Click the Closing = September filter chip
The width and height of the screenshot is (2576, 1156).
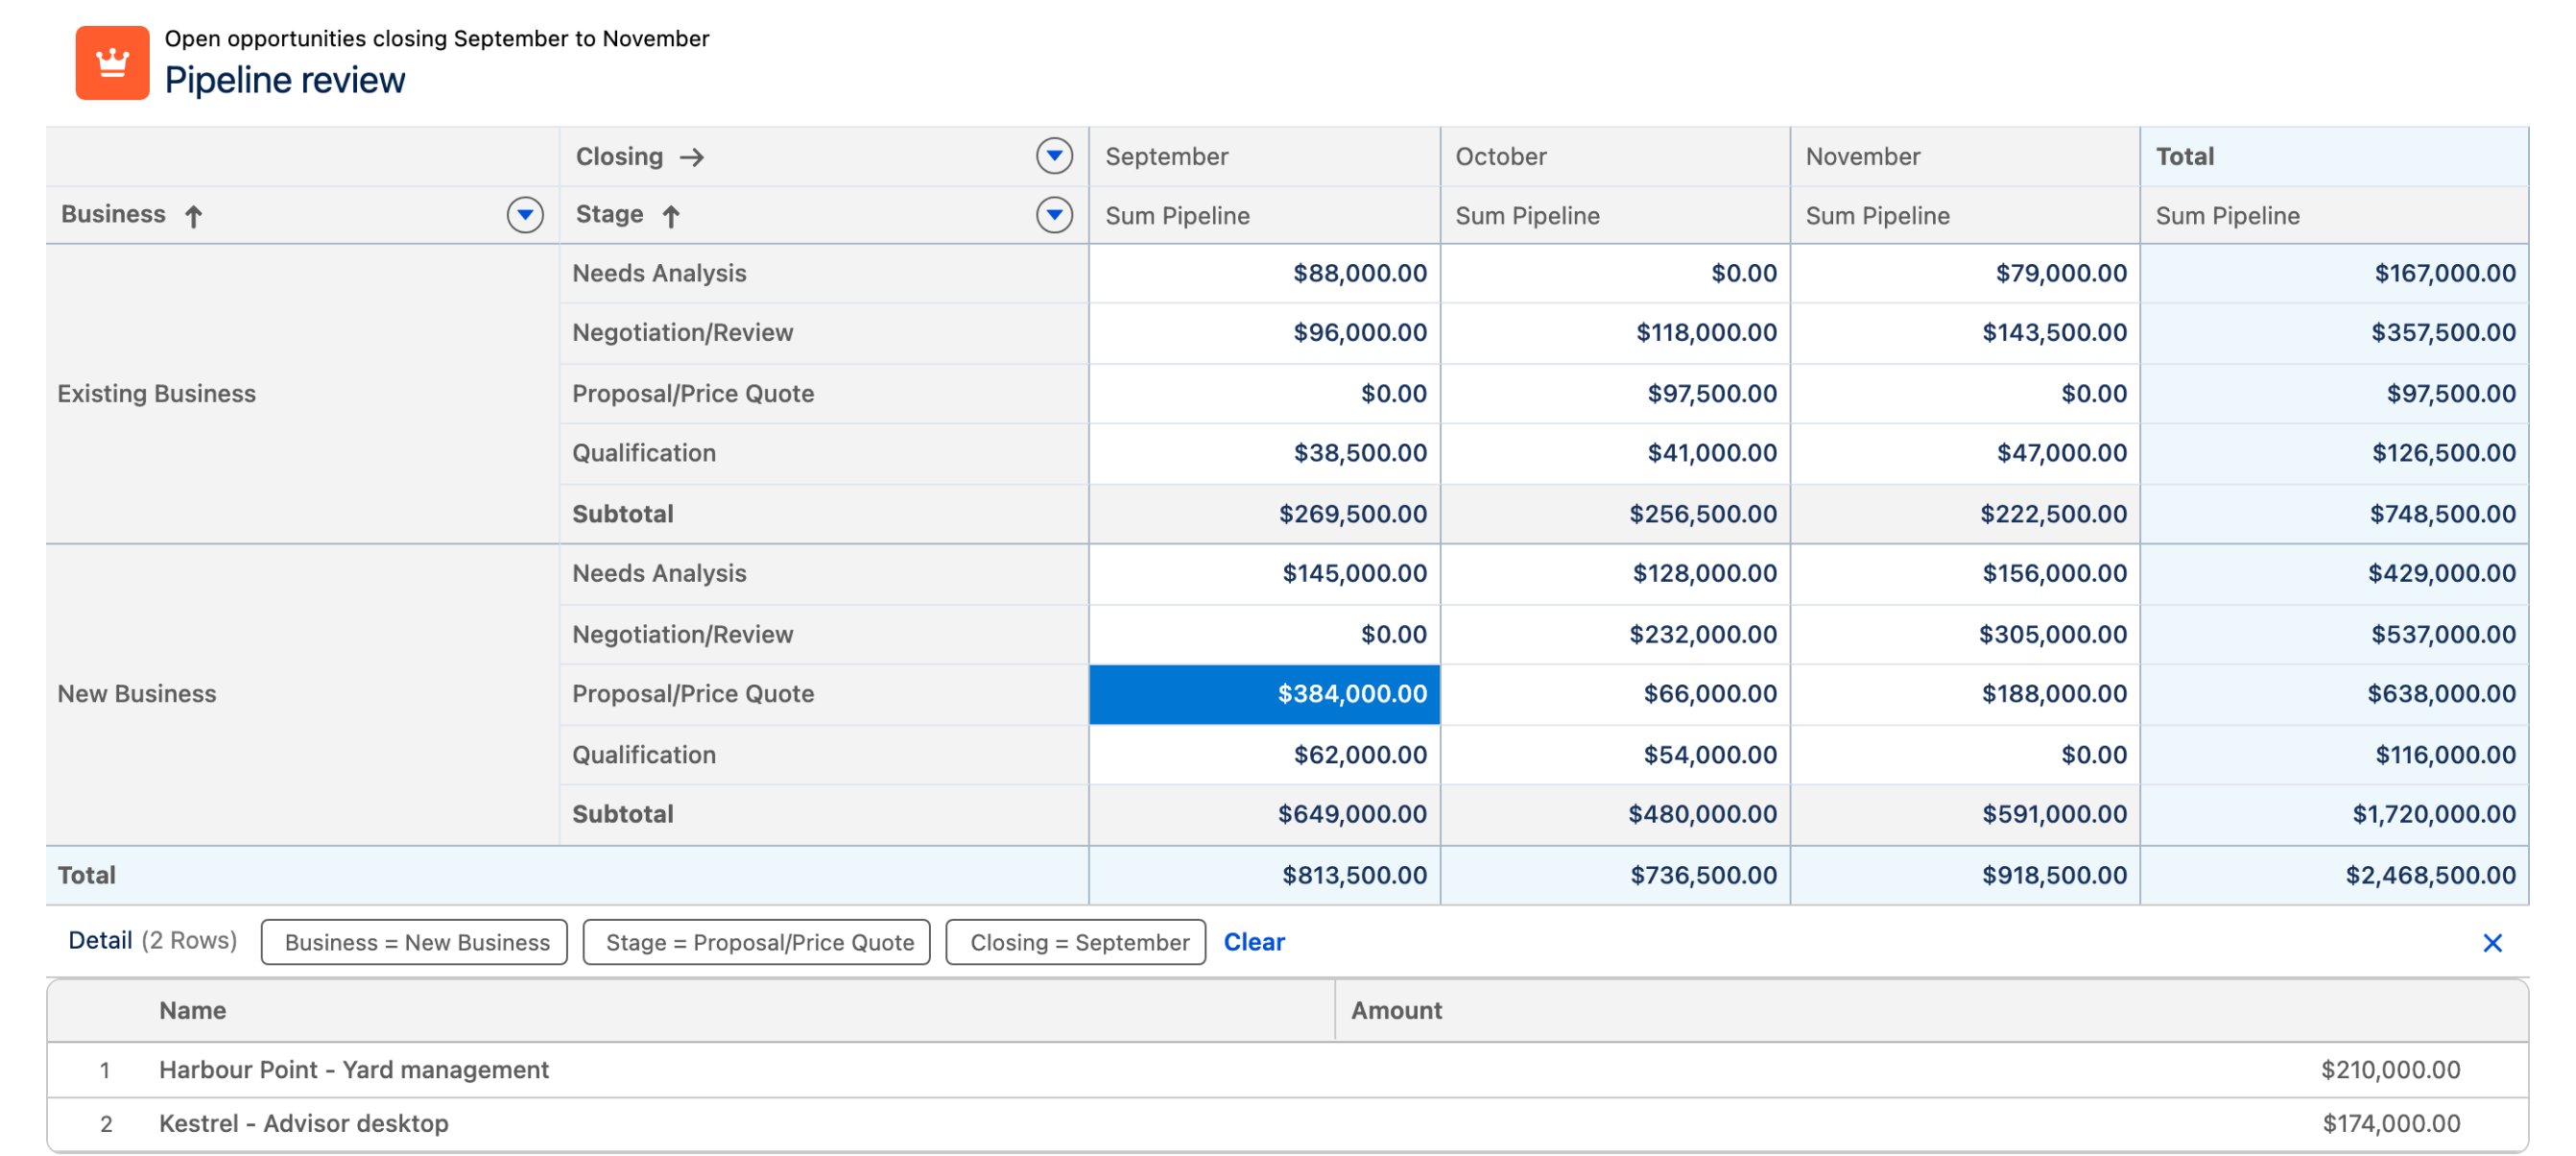[1076, 942]
